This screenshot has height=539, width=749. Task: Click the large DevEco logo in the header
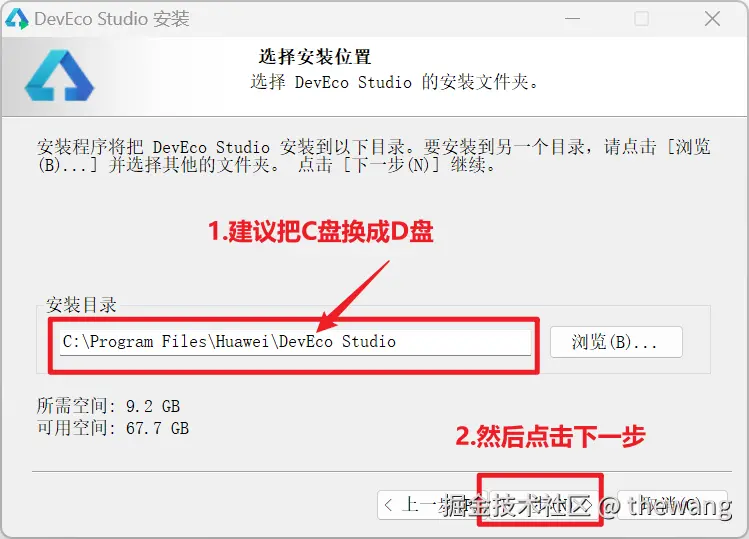pyautogui.click(x=59, y=76)
